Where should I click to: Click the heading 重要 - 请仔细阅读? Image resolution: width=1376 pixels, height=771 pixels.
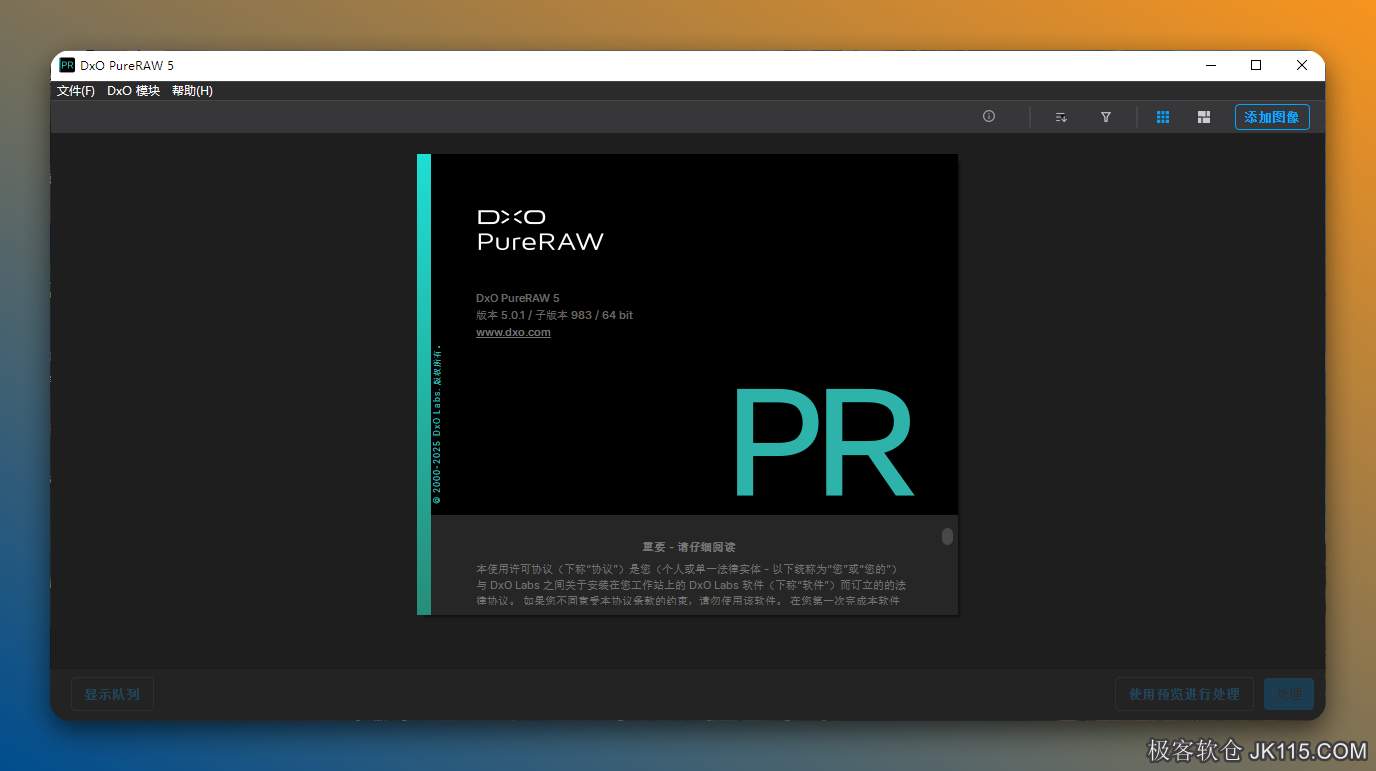tap(688, 547)
